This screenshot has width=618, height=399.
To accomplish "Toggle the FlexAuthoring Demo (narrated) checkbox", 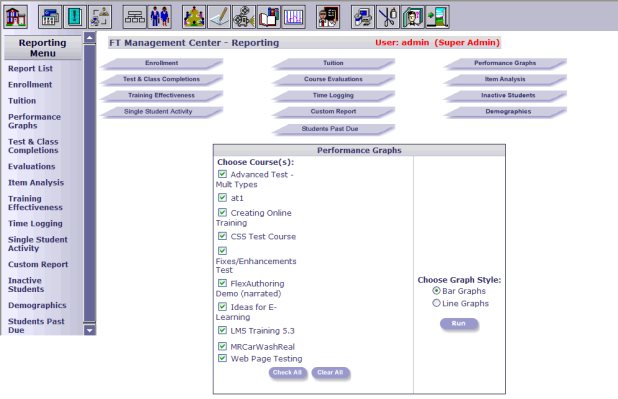I will 222,283.
